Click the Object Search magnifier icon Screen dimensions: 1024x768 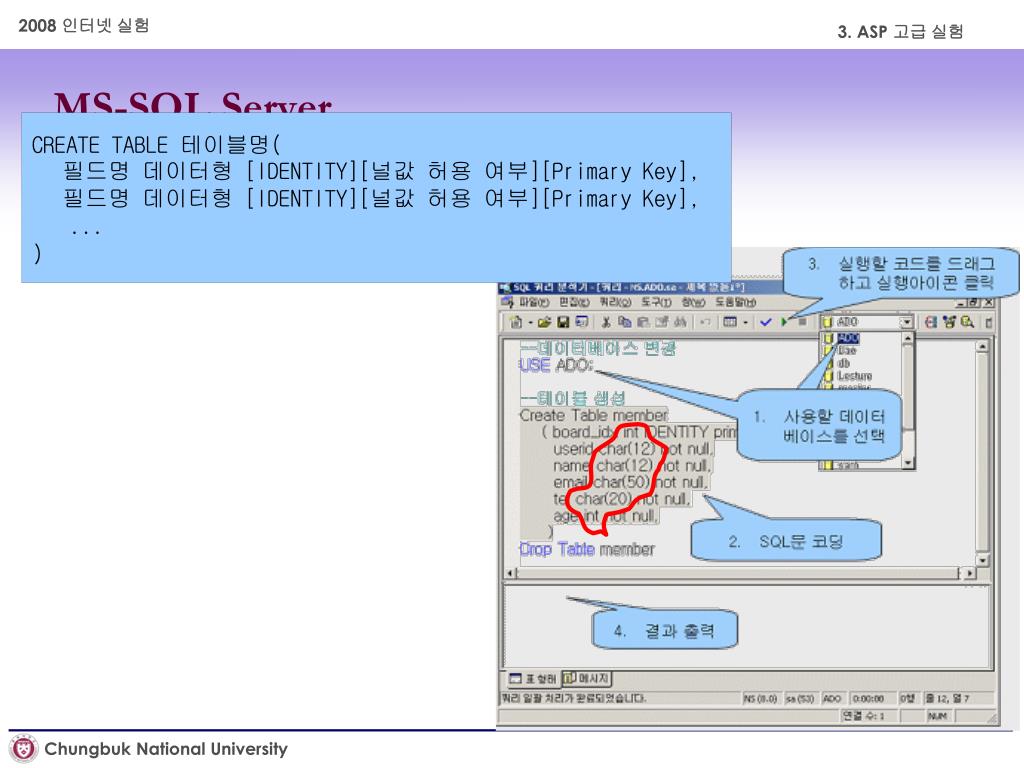tap(967, 322)
